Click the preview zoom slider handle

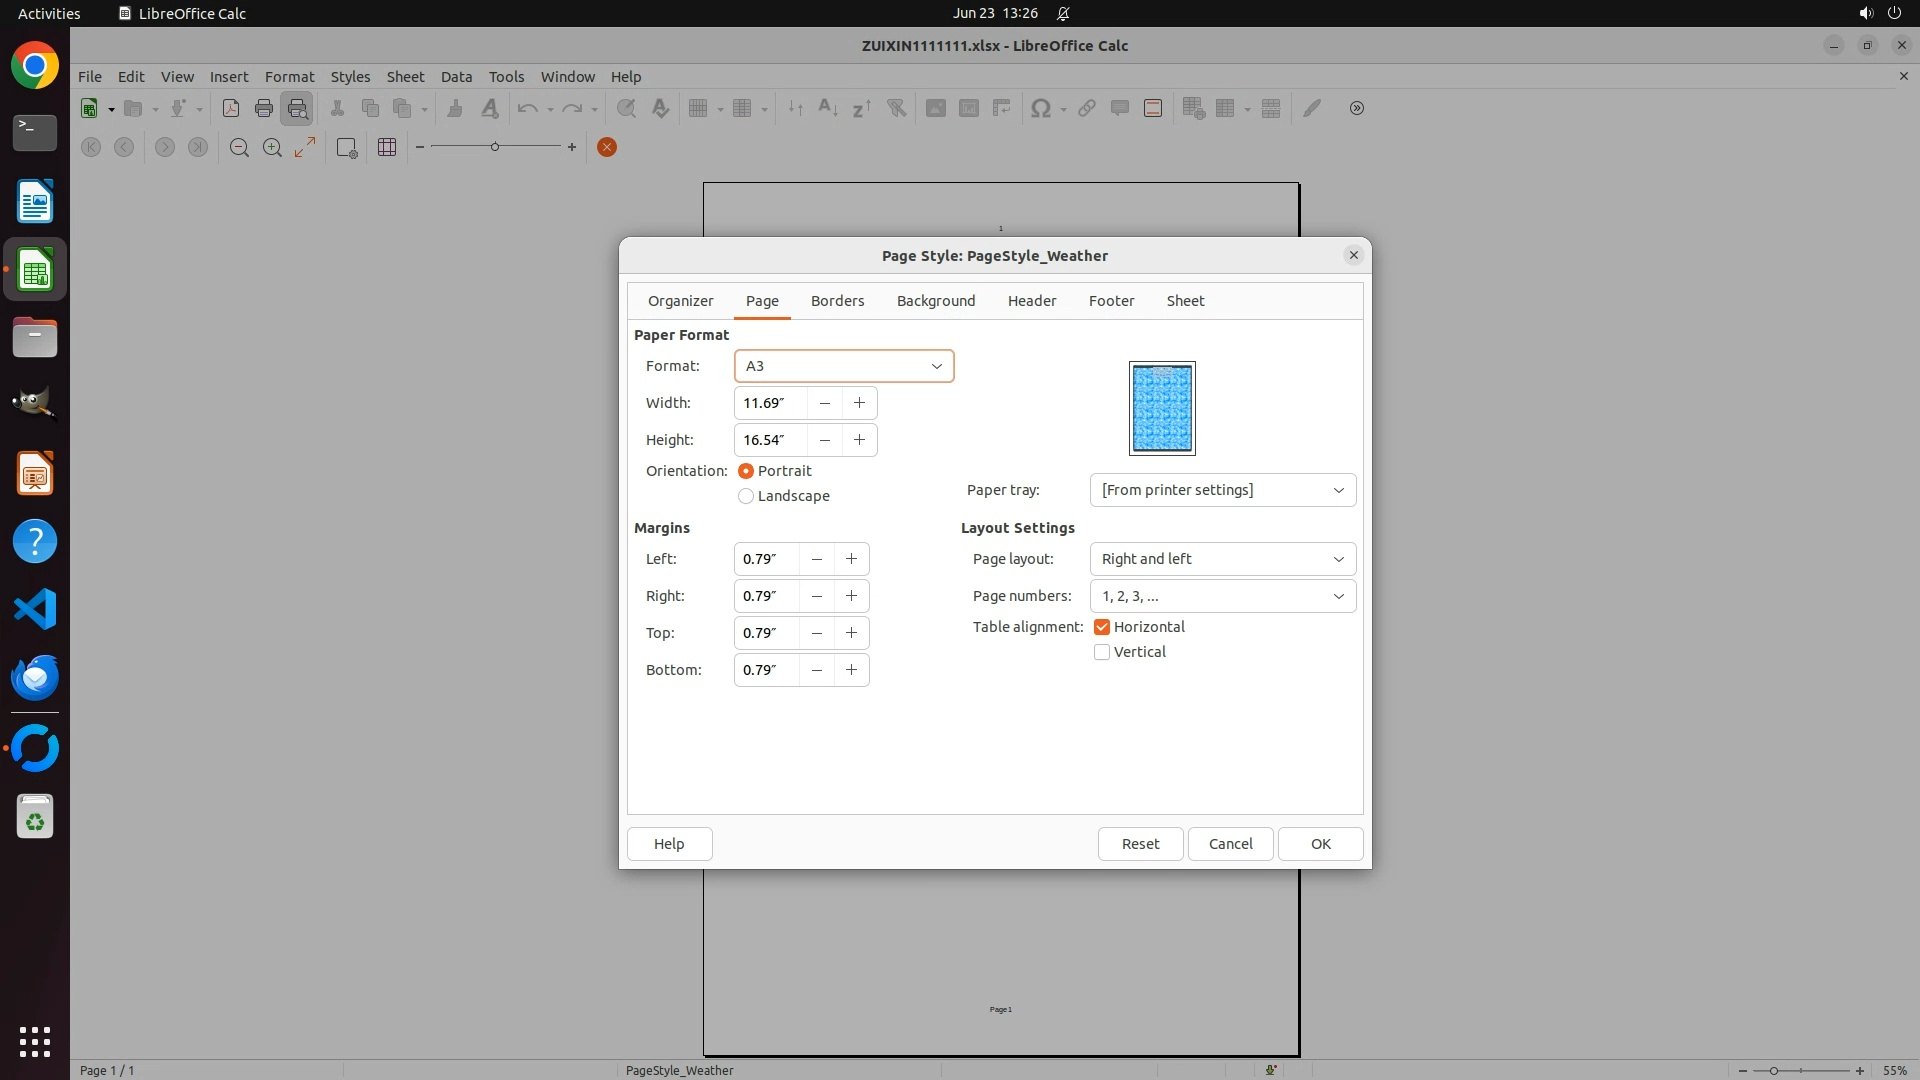click(x=495, y=147)
